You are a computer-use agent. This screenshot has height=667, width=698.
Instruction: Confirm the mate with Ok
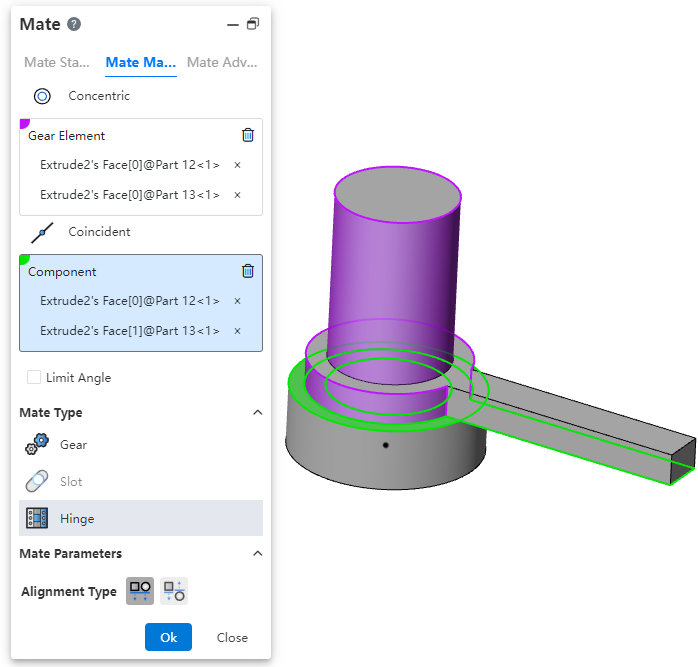(x=168, y=637)
